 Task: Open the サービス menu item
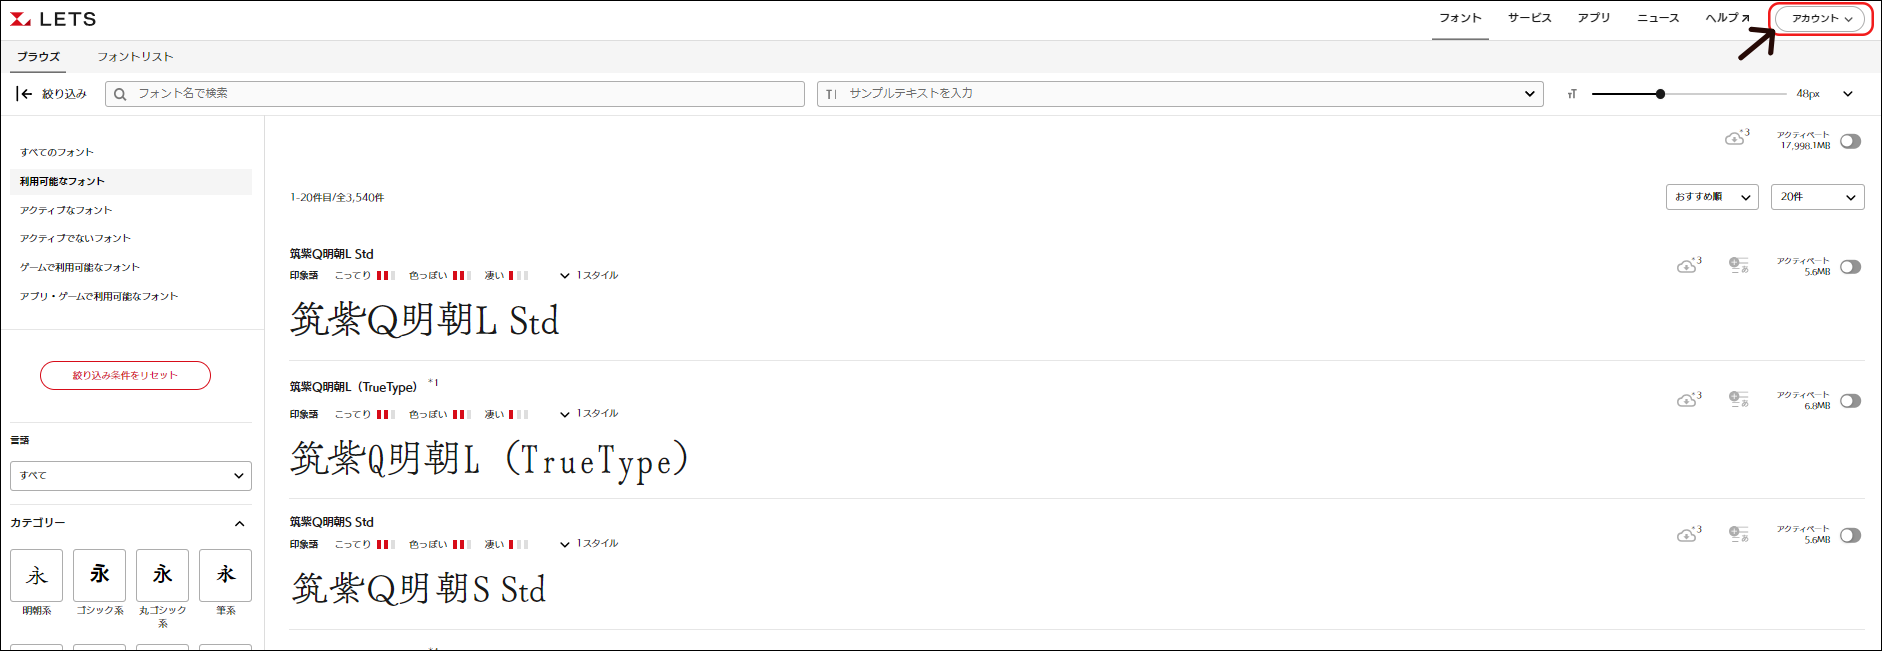pyautogui.click(x=1529, y=18)
